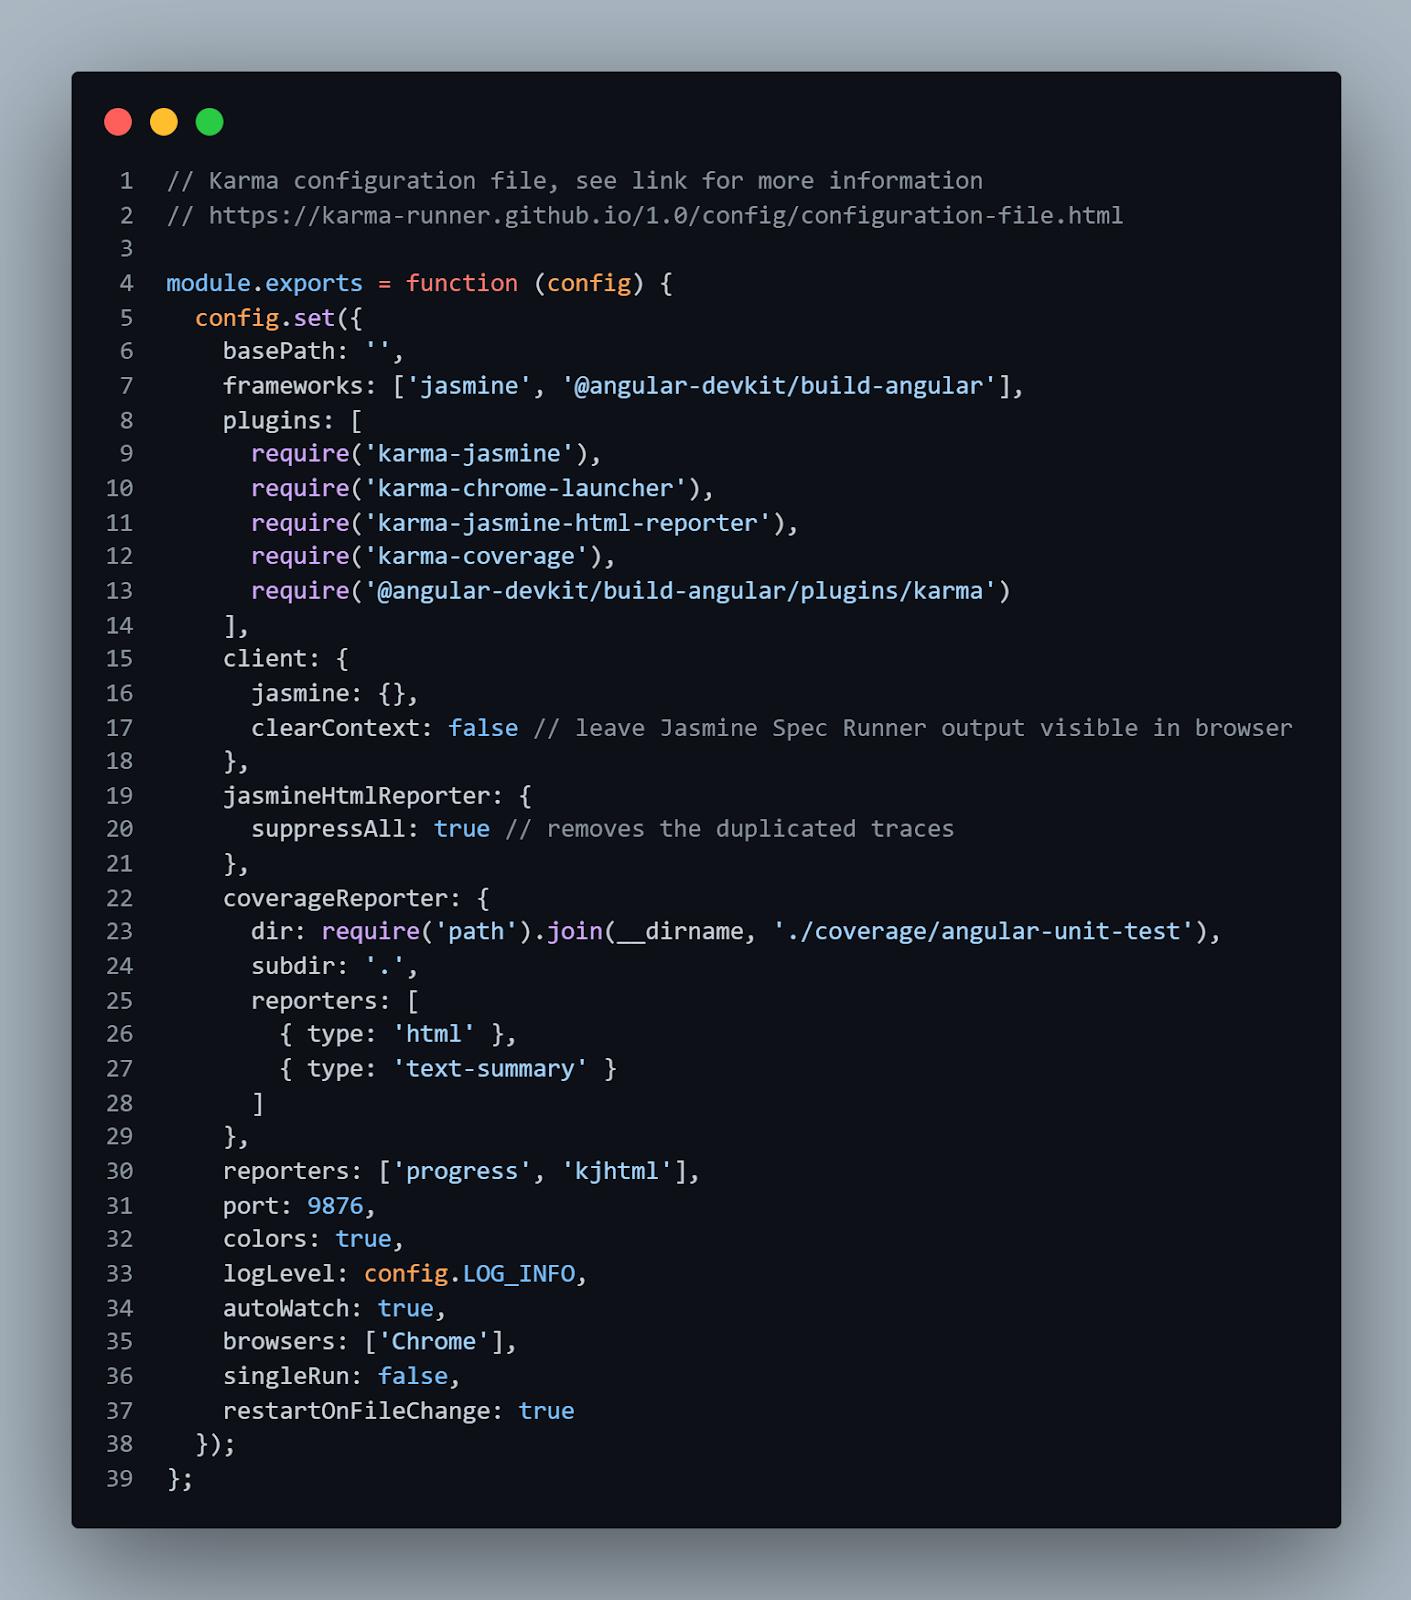The image size is (1411, 1600).
Task: Click the port number 9876
Action: tap(335, 1206)
